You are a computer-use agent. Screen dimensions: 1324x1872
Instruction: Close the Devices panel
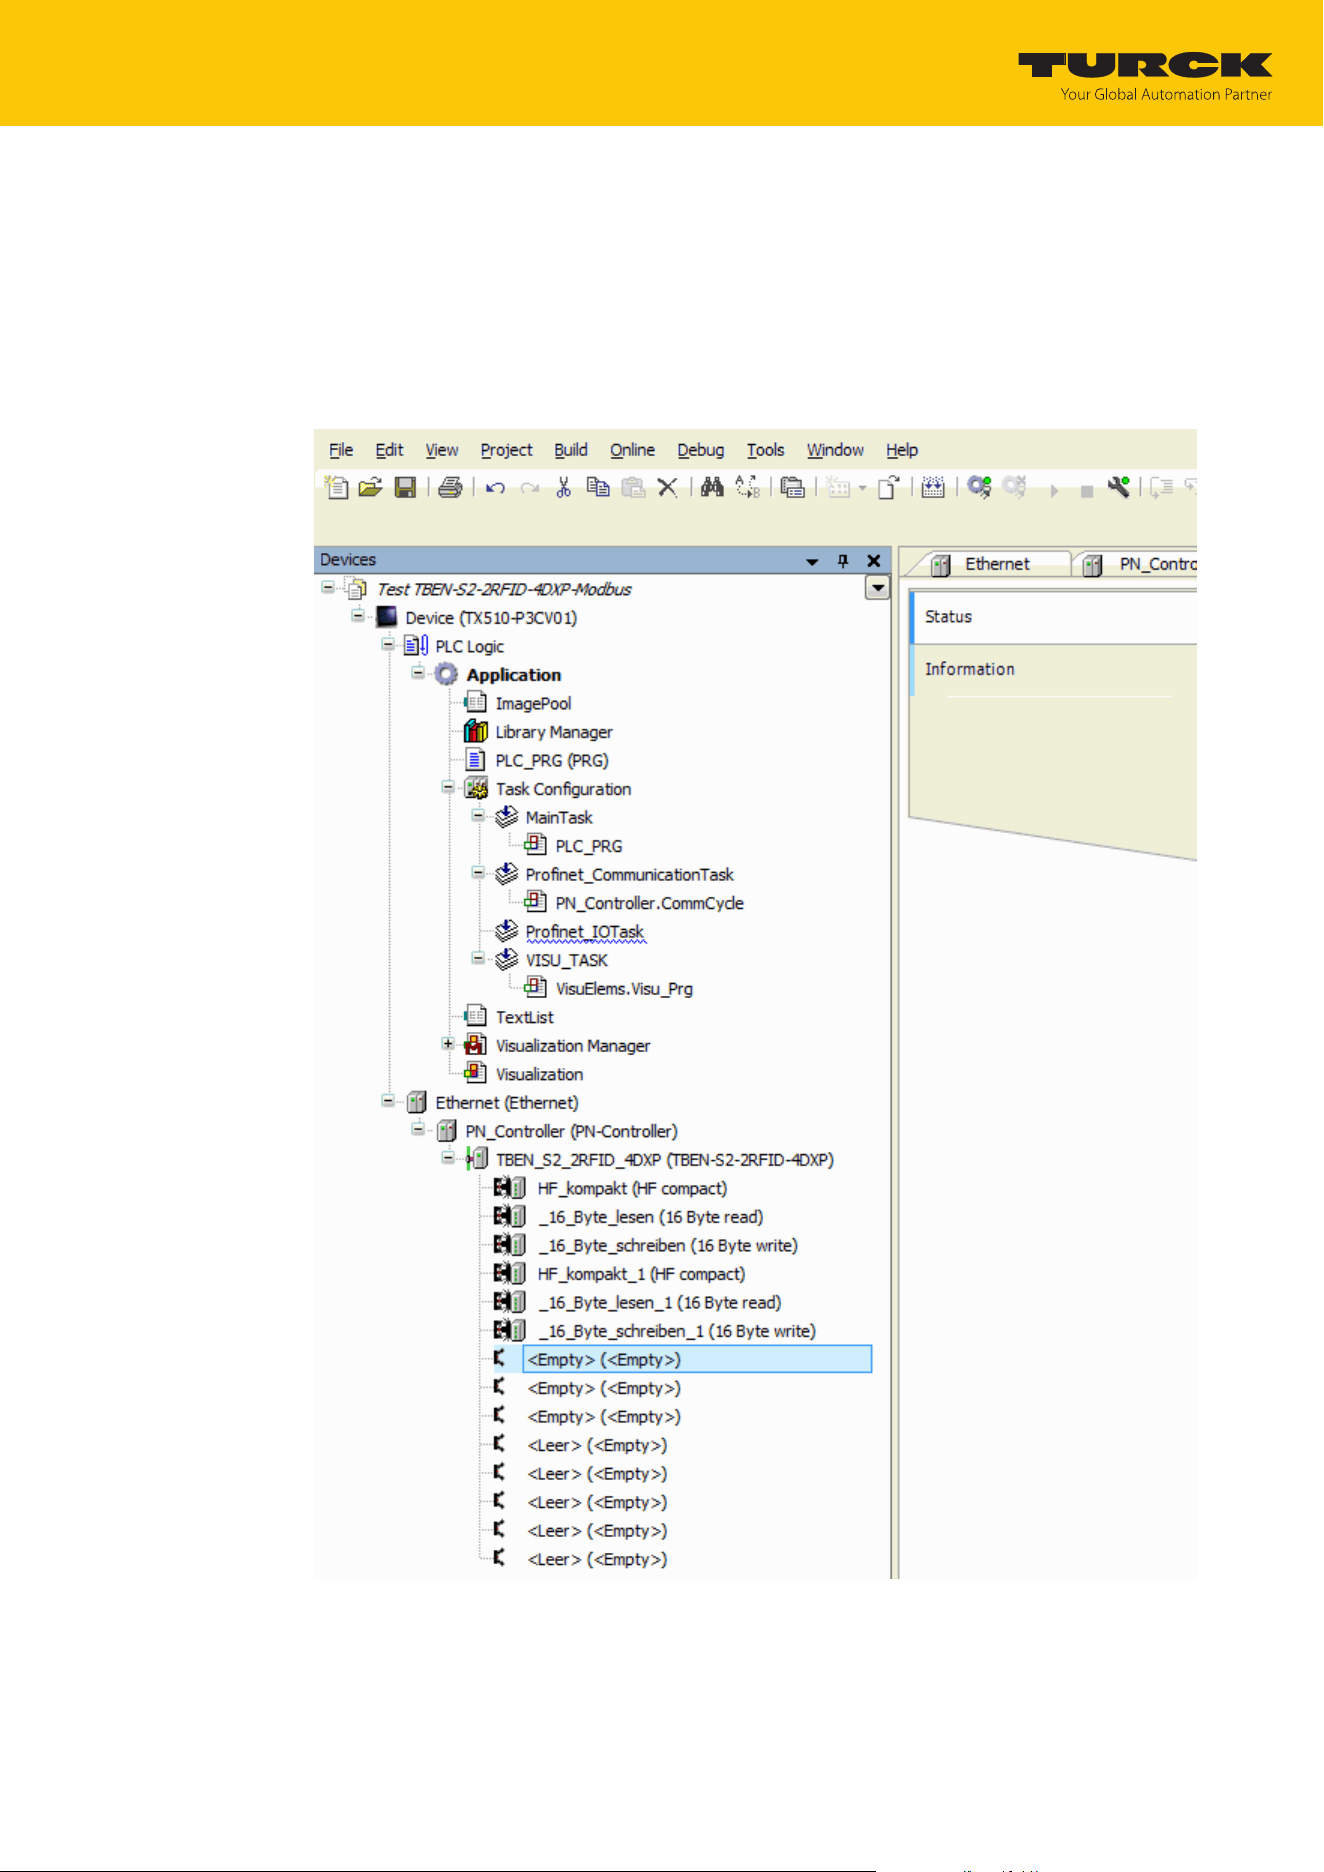click(874, 561)
